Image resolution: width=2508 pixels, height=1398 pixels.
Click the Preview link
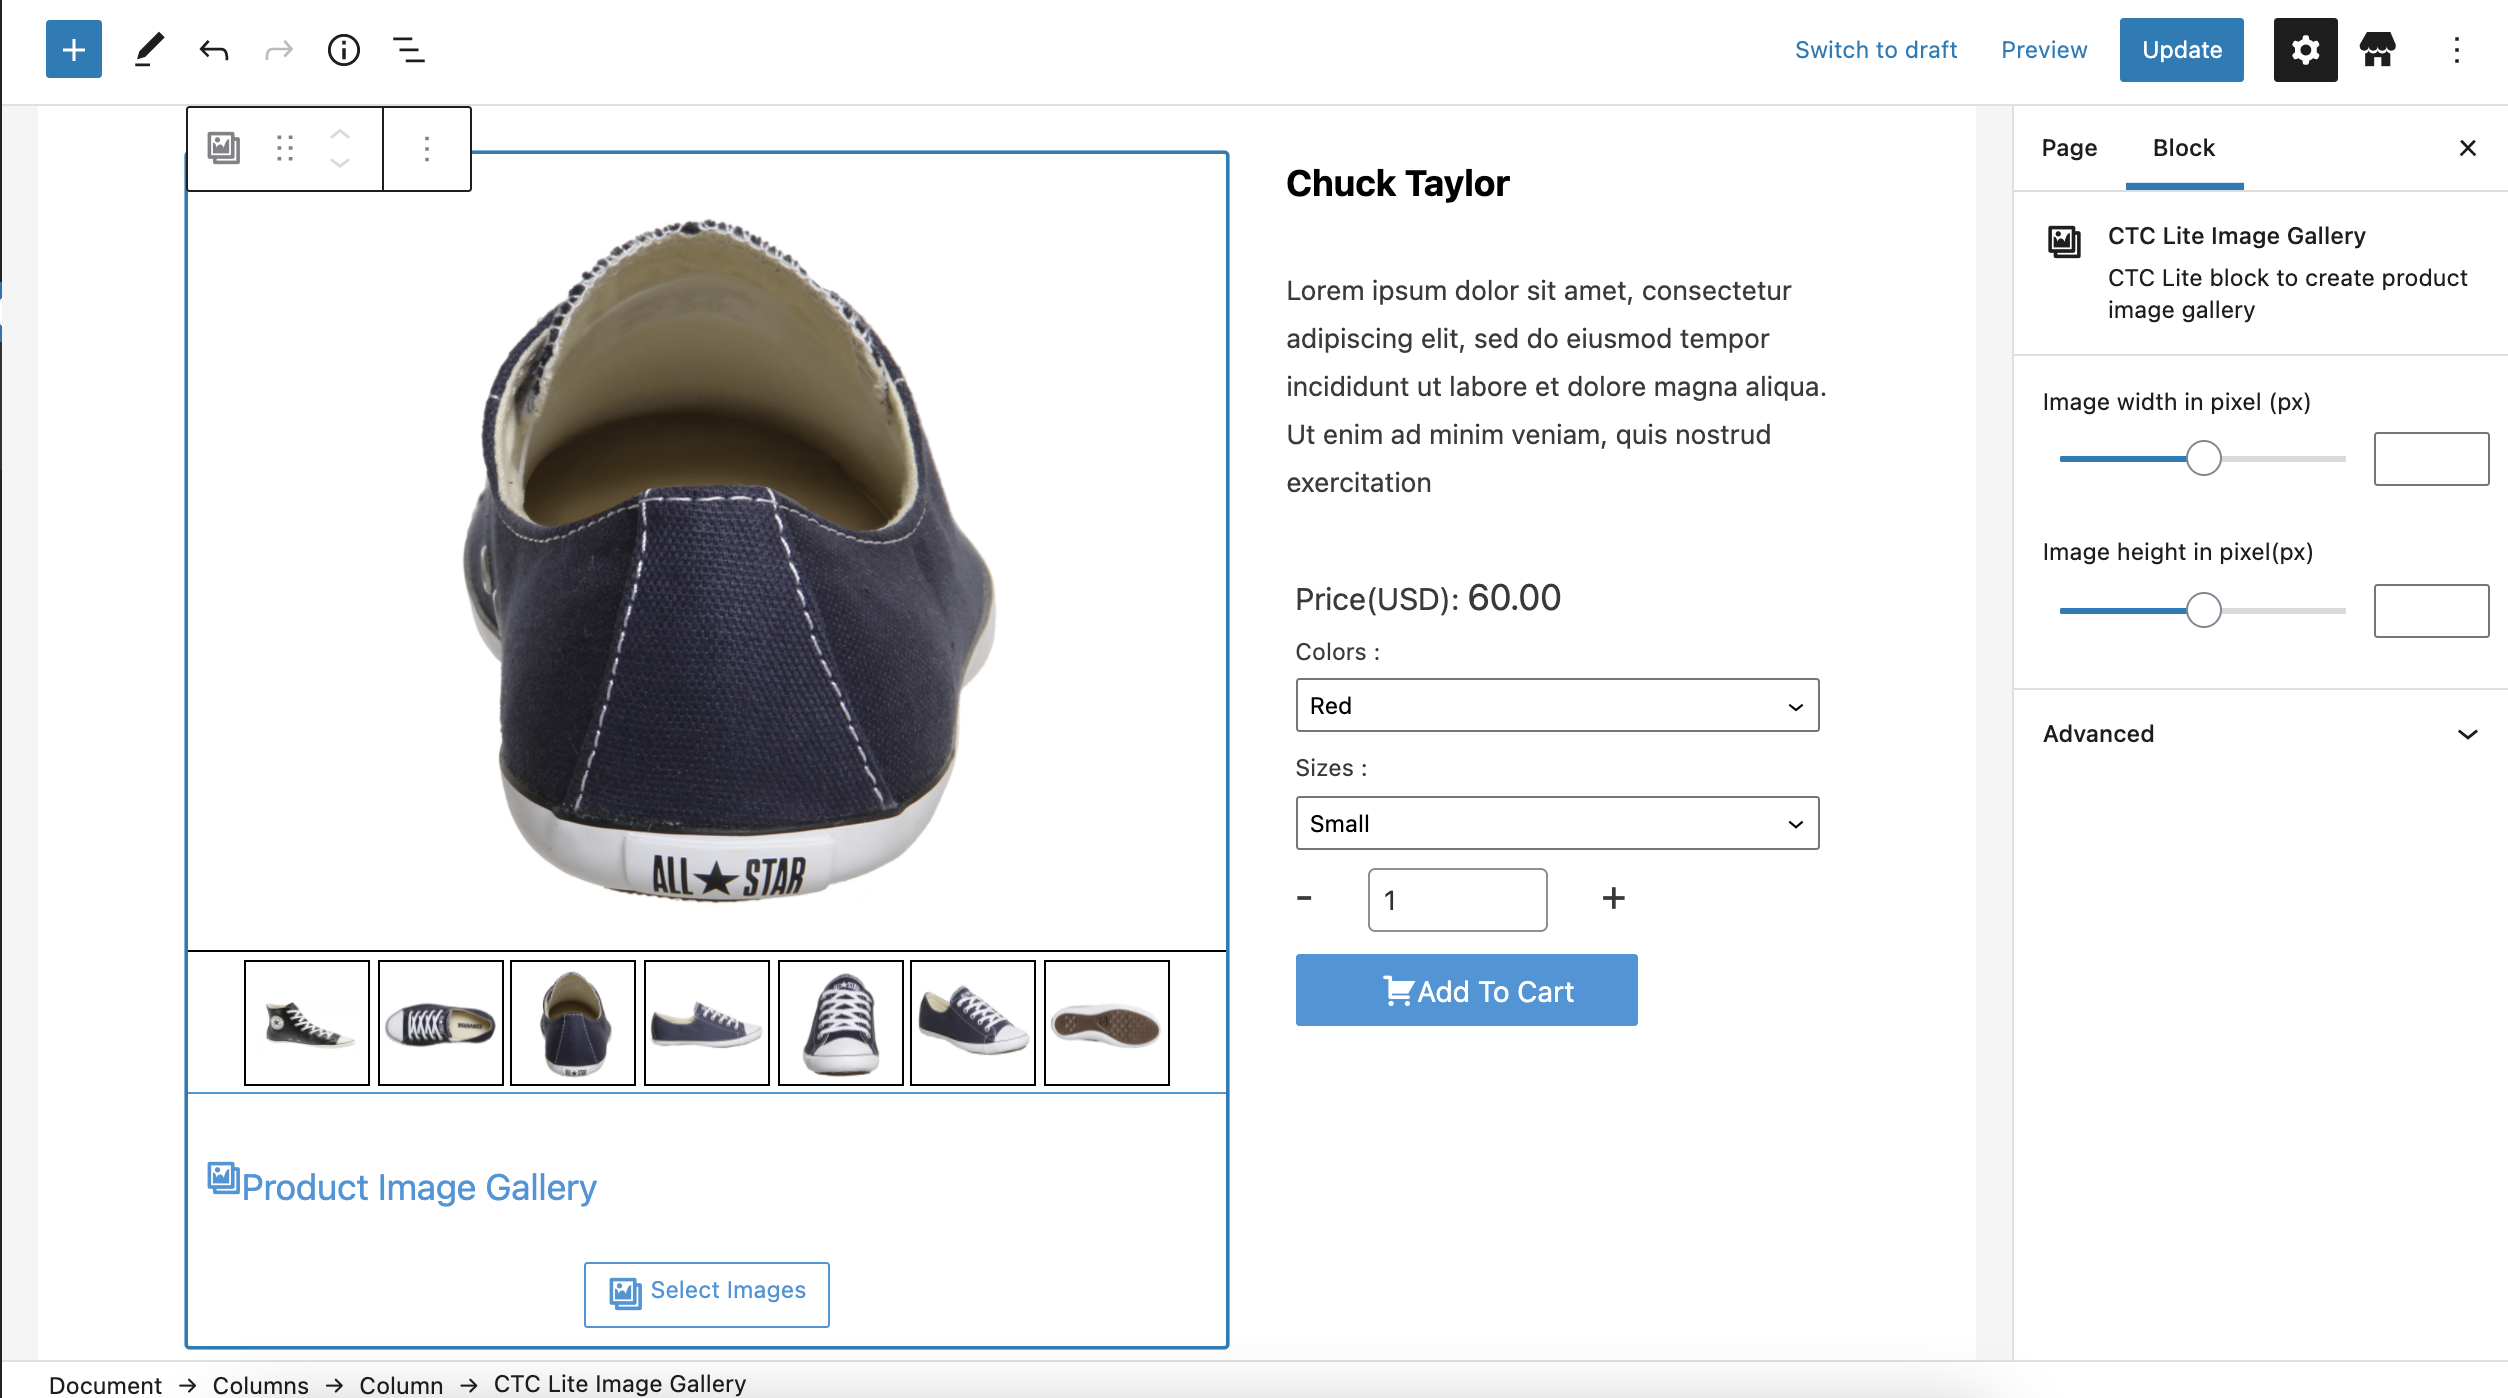2044,50
